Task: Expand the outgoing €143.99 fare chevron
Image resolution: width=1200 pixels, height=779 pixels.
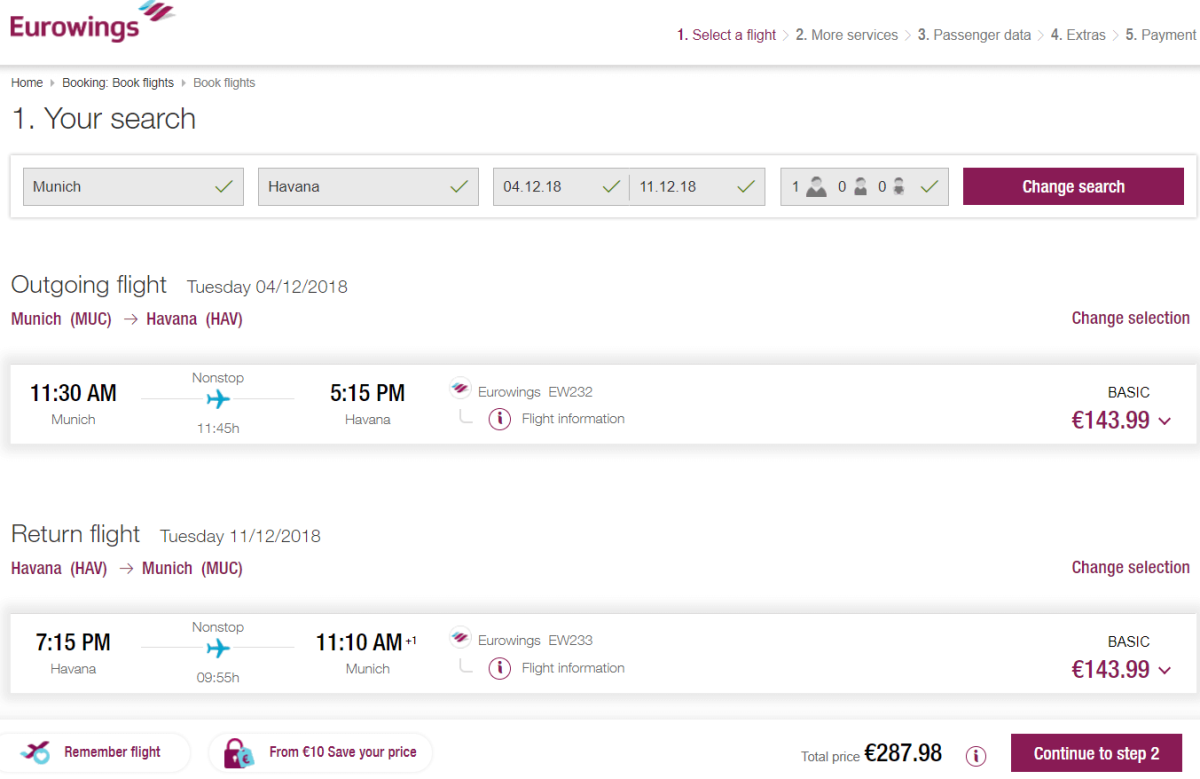Action: click(1164, 421)
